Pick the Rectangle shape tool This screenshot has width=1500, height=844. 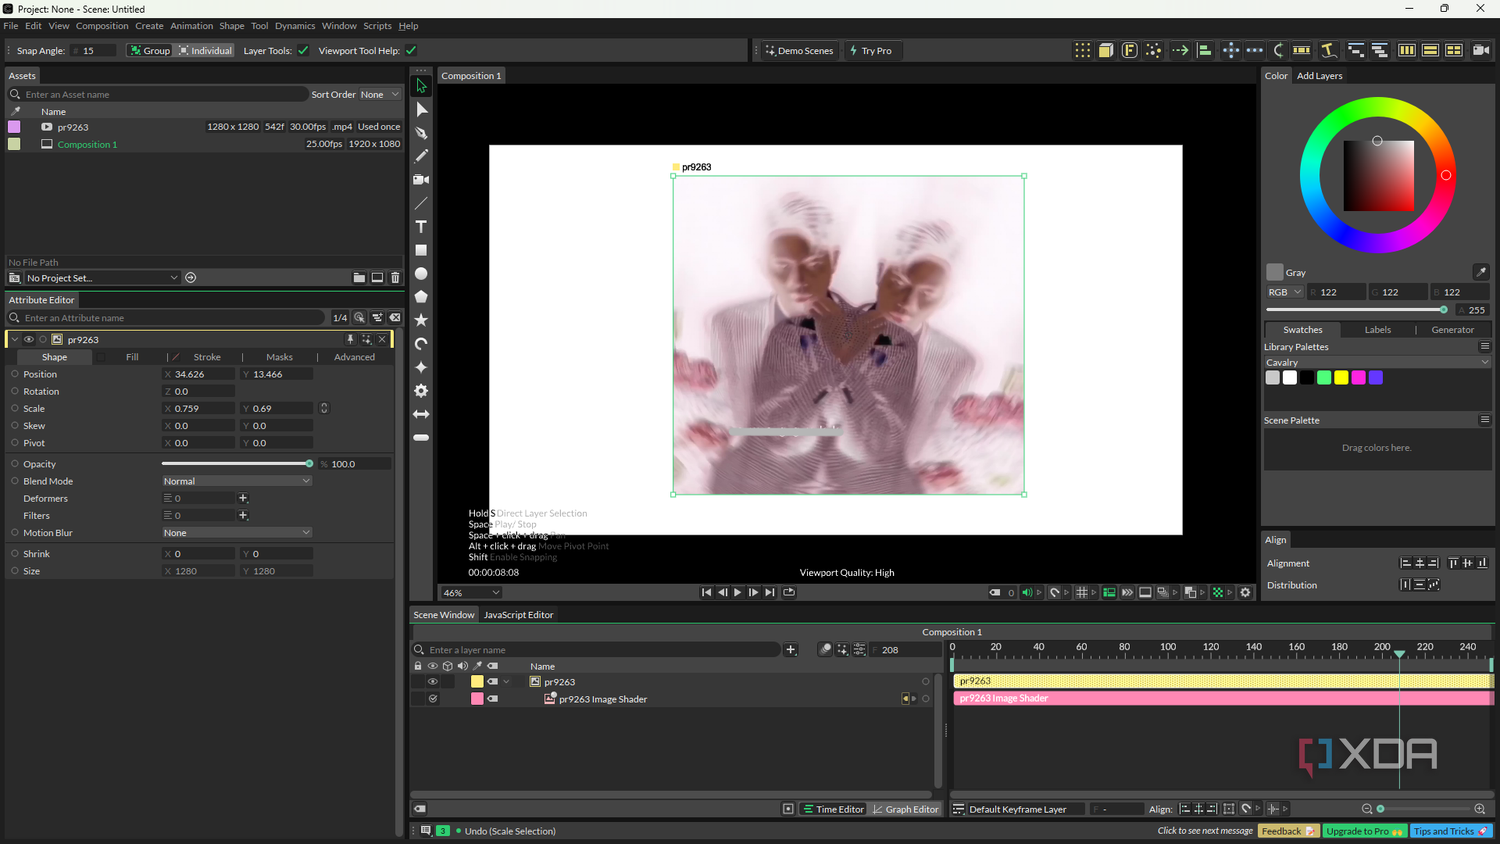click(421, 250)
